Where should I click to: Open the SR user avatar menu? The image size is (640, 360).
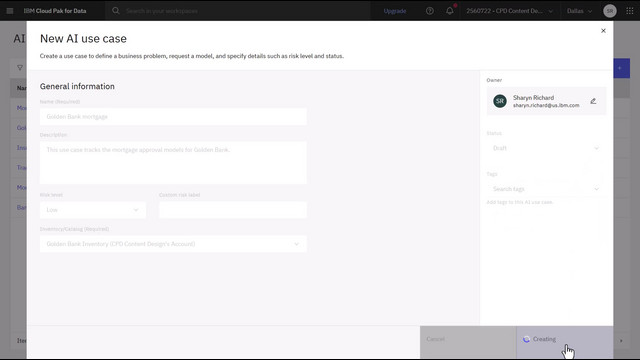(610, 11)
